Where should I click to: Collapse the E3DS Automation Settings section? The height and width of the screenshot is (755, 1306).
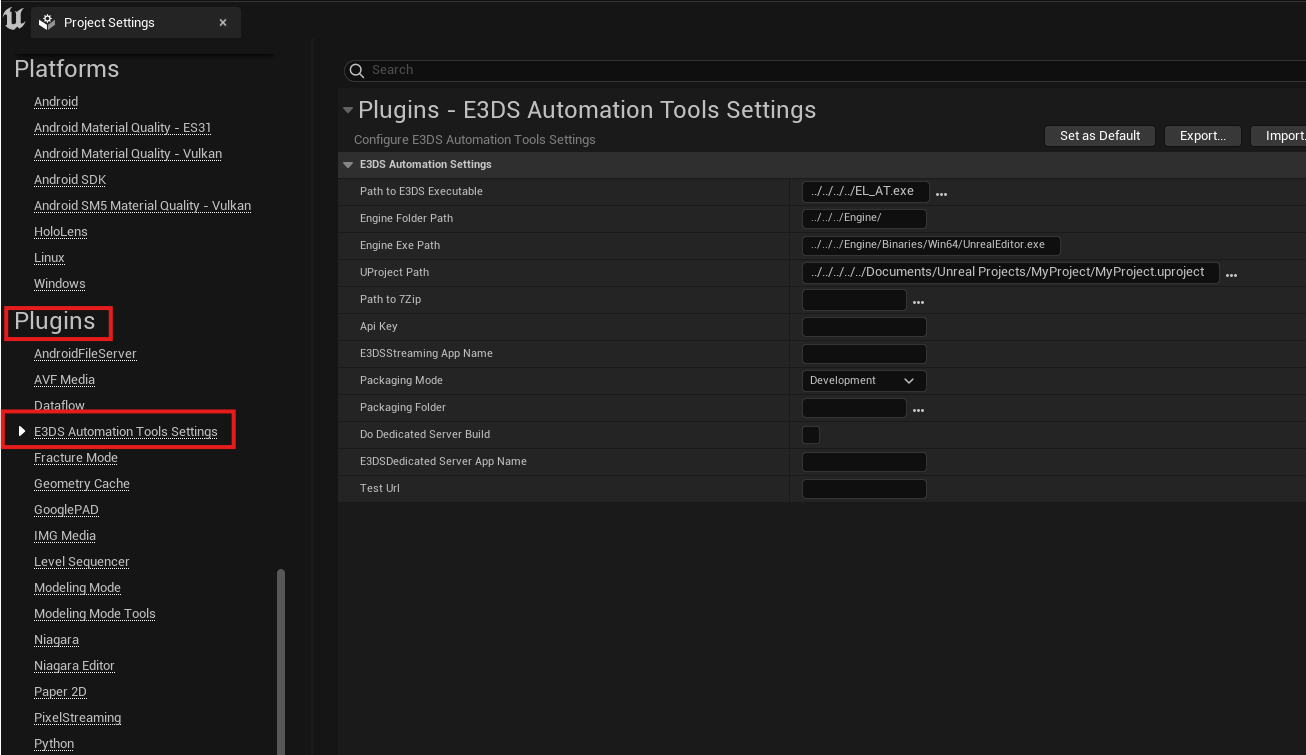(x=348, y=164)
